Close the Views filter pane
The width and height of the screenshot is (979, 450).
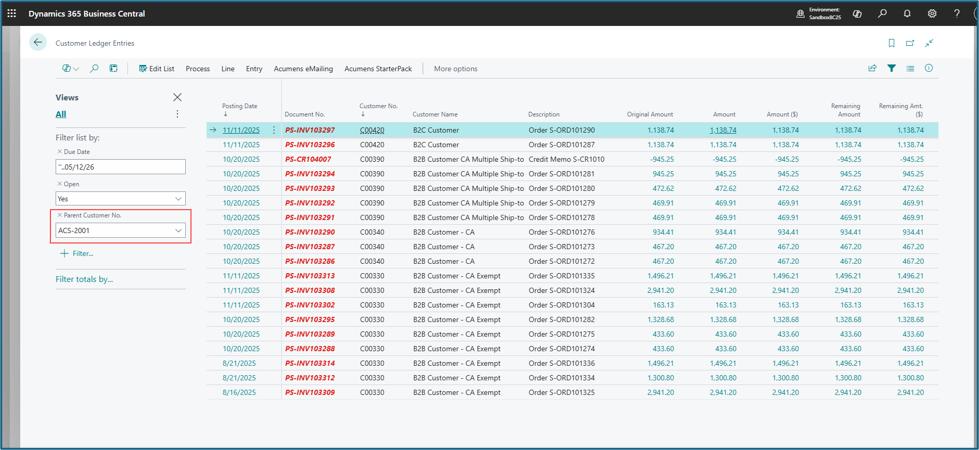tap(177, 97)
